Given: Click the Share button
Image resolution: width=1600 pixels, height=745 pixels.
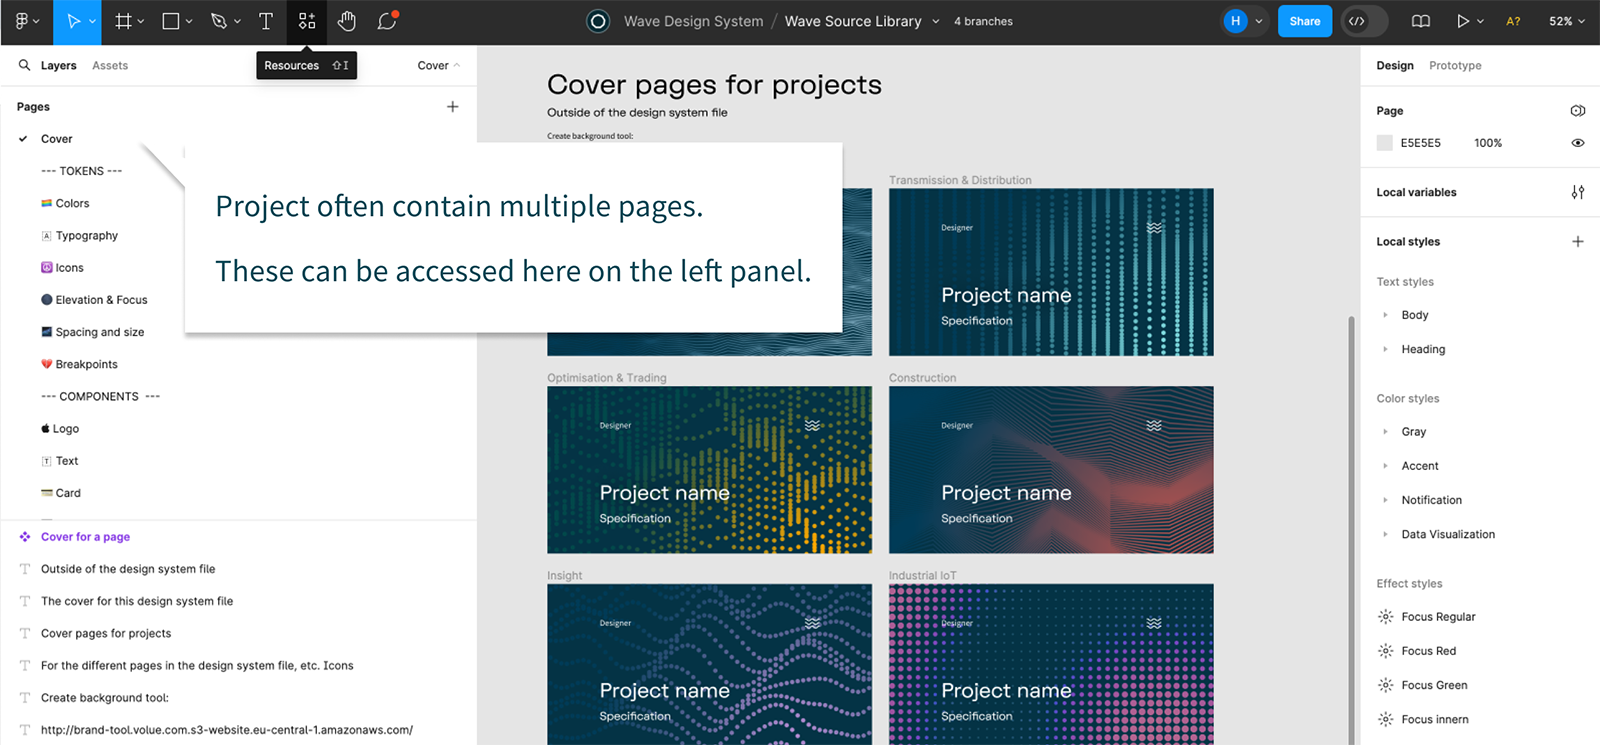Looking at the screenshot, I should coord(1304,21).
